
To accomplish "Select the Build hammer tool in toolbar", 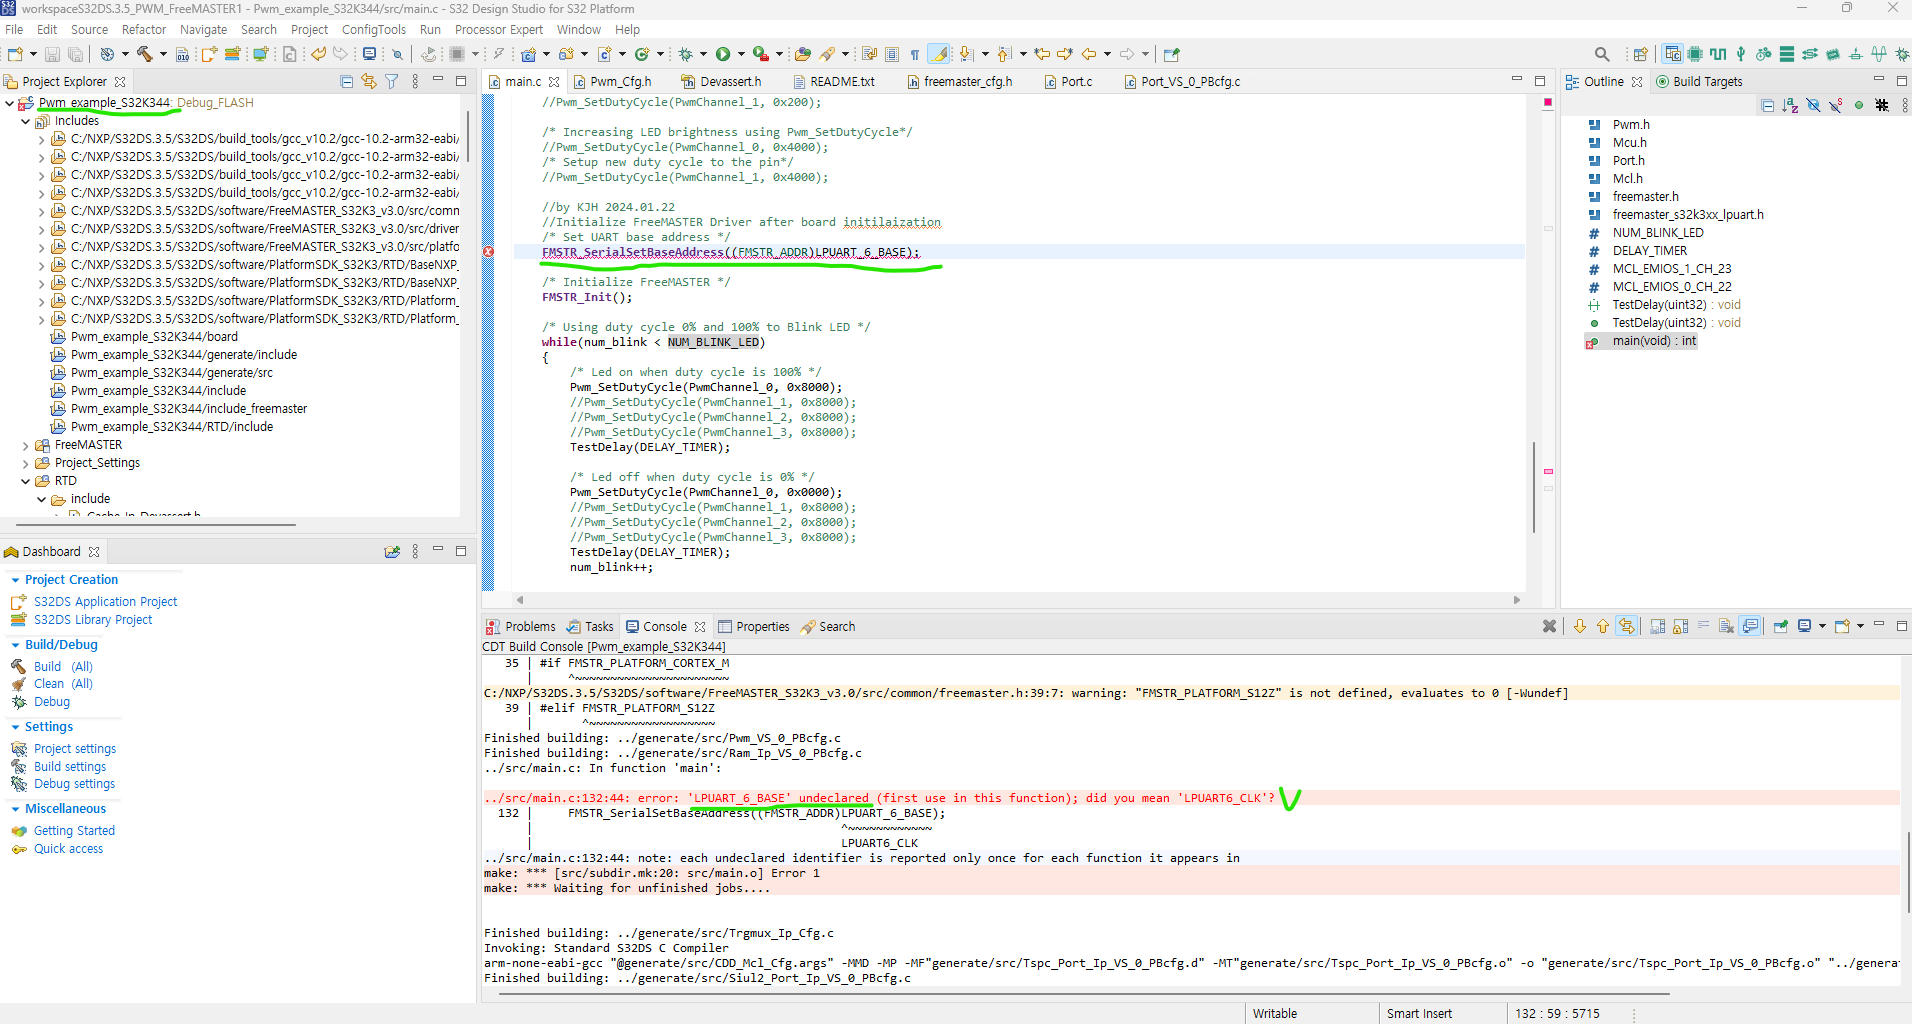I will 146,55.
